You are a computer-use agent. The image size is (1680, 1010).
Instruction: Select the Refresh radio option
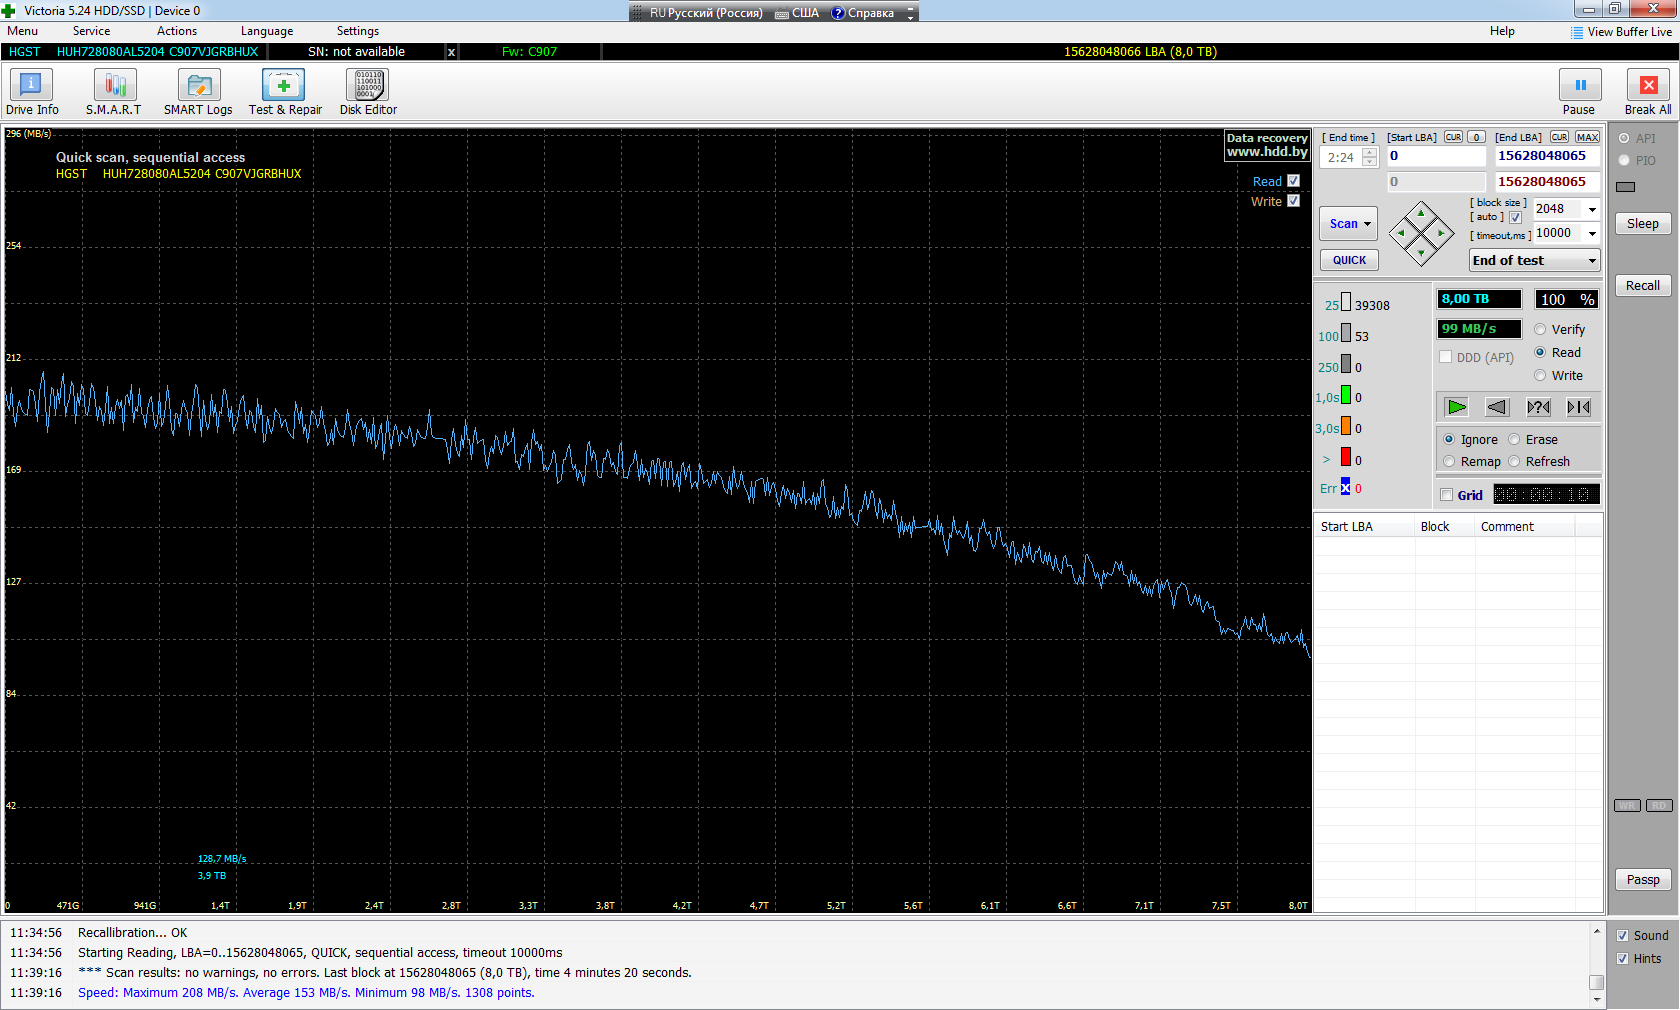point(1514,462)
